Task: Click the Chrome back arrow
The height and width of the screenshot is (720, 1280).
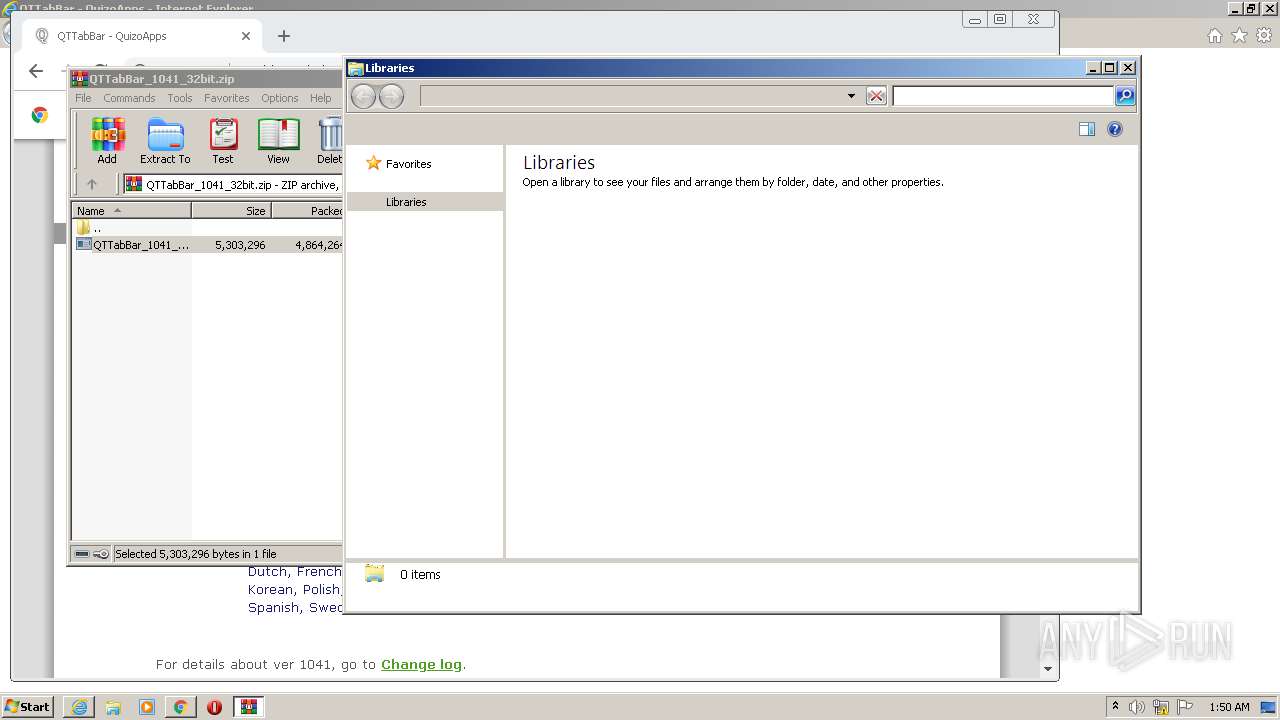Action: pyautogui.click(x=36, y=70)
